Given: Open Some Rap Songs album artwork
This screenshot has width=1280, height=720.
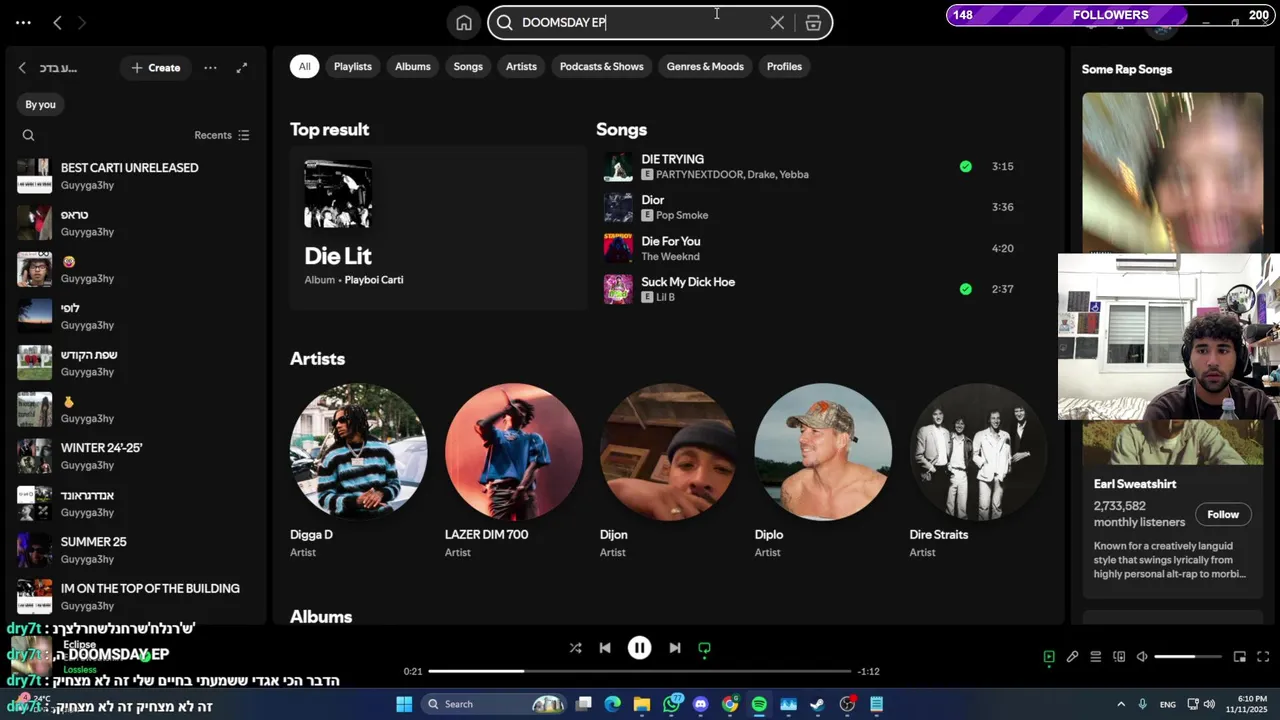Looking at the screenshot, I should click(1172, 173).
